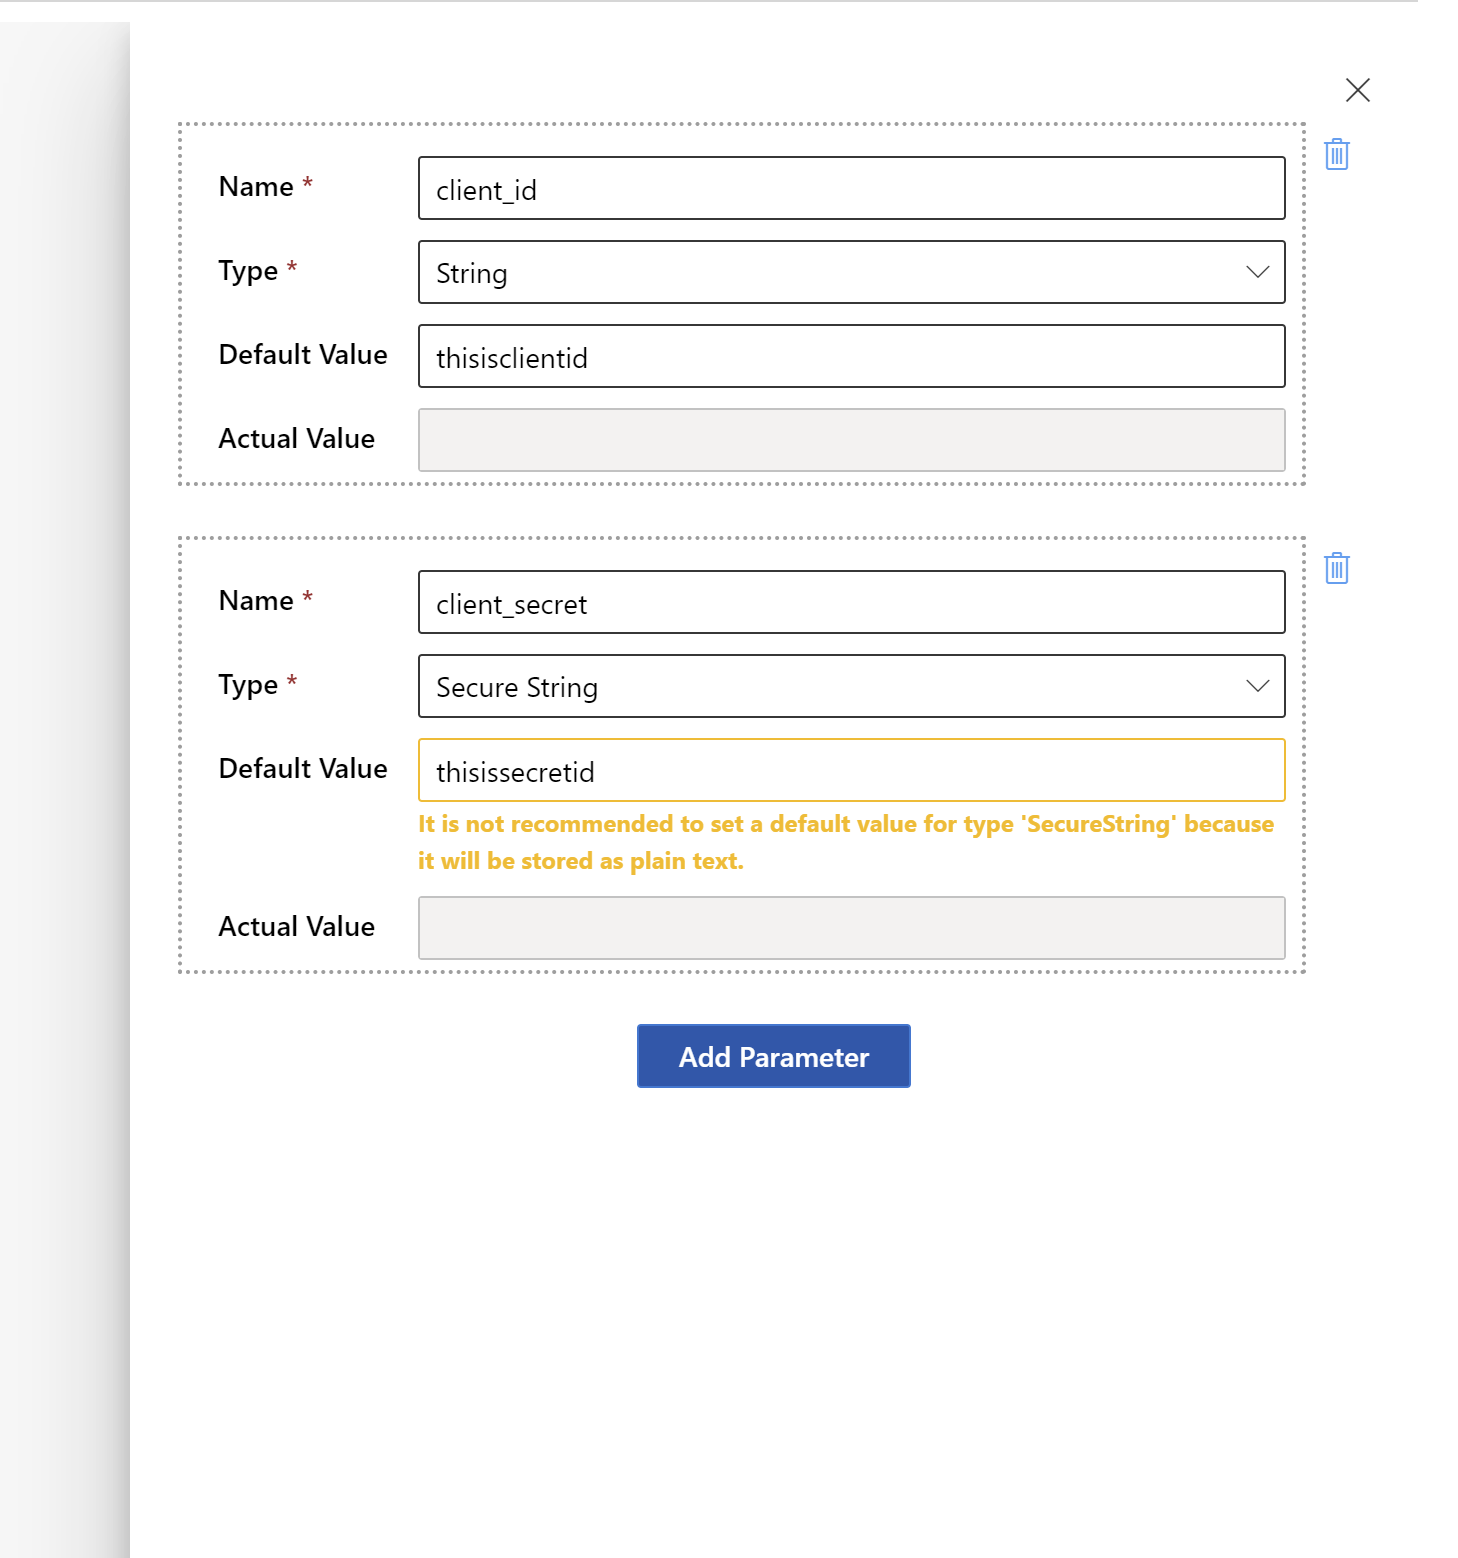Click the Actual Value field of client_id
The width and height of the screenshot is (1458, 1558).
click(852, 440)
